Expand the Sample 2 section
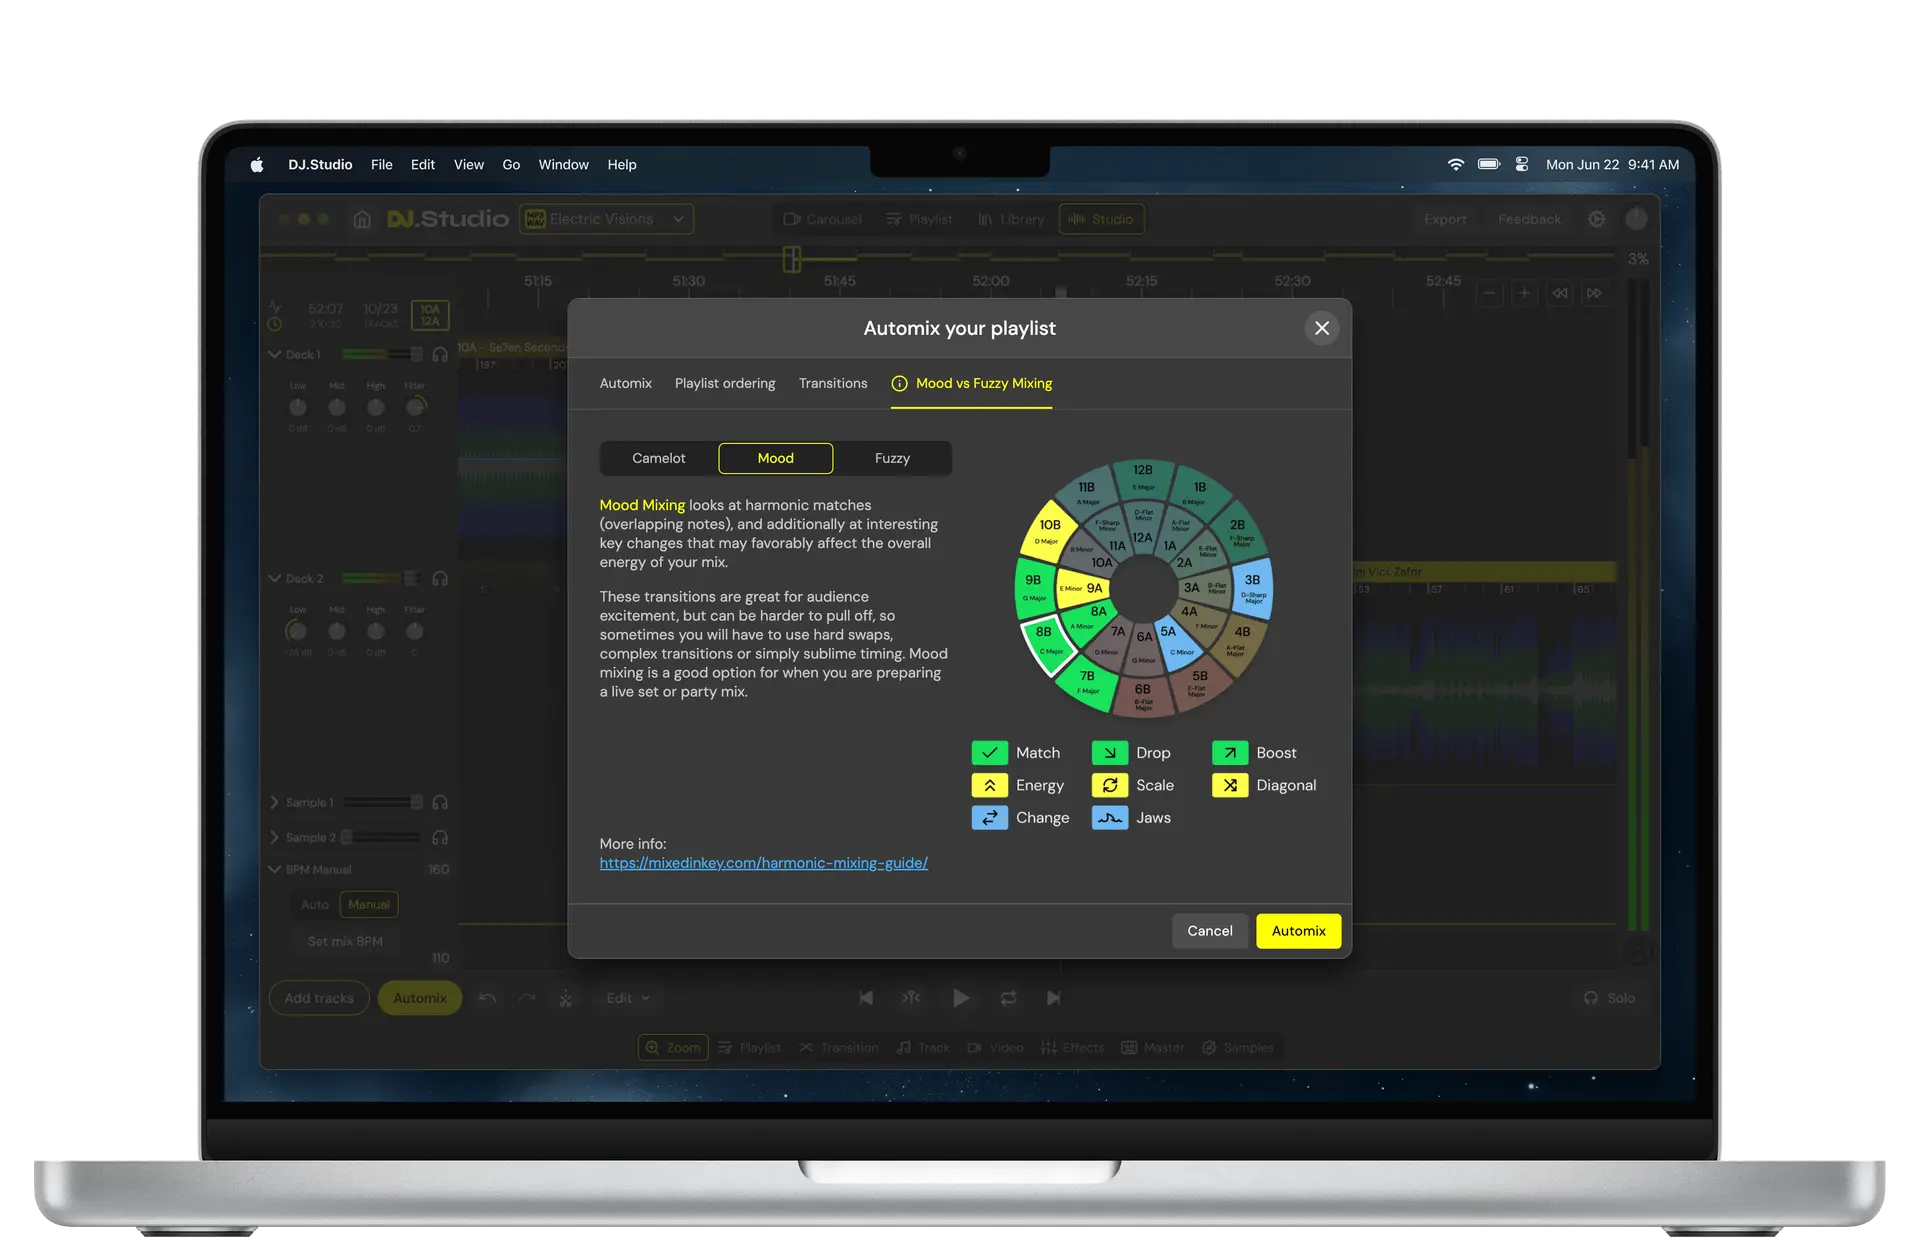This screenshot has width=1920, height=1248. coord(275,838)
